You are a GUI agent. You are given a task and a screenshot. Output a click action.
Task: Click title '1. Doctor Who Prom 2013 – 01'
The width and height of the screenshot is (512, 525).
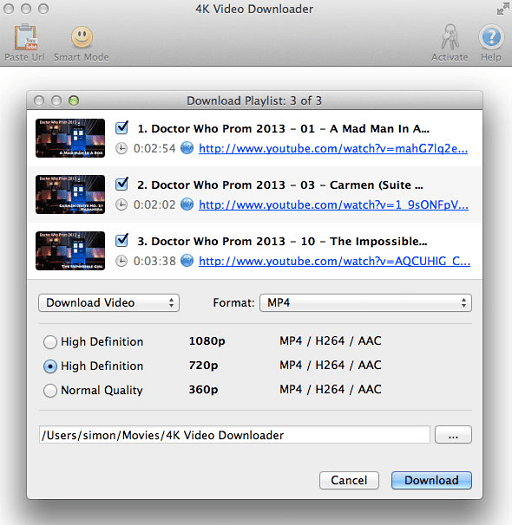pyautogui.click(x=226, y=129)
